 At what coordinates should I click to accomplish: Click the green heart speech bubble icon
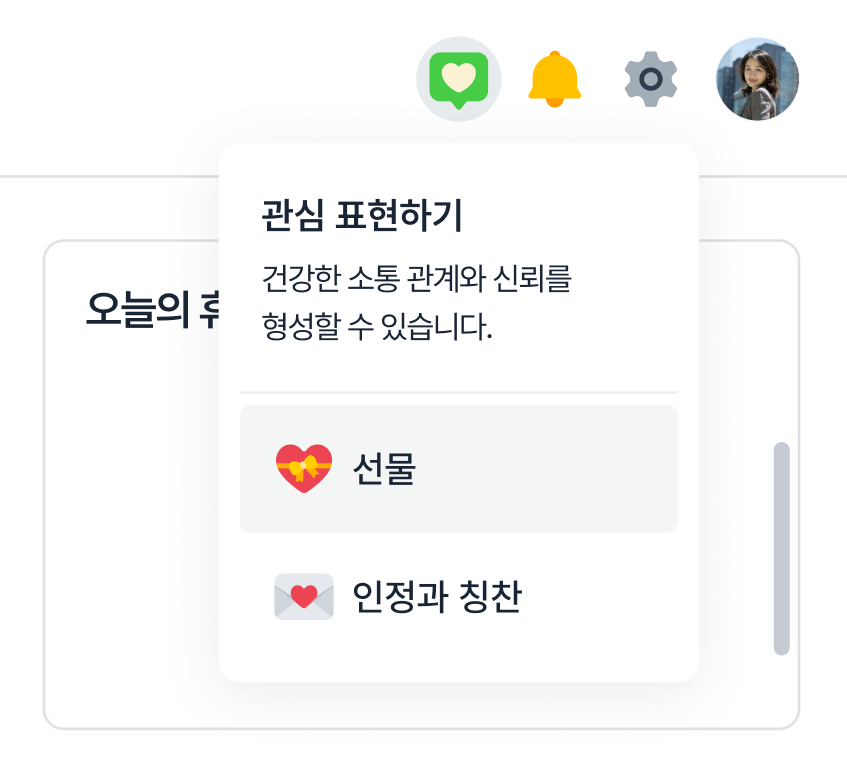click(458, 79)
